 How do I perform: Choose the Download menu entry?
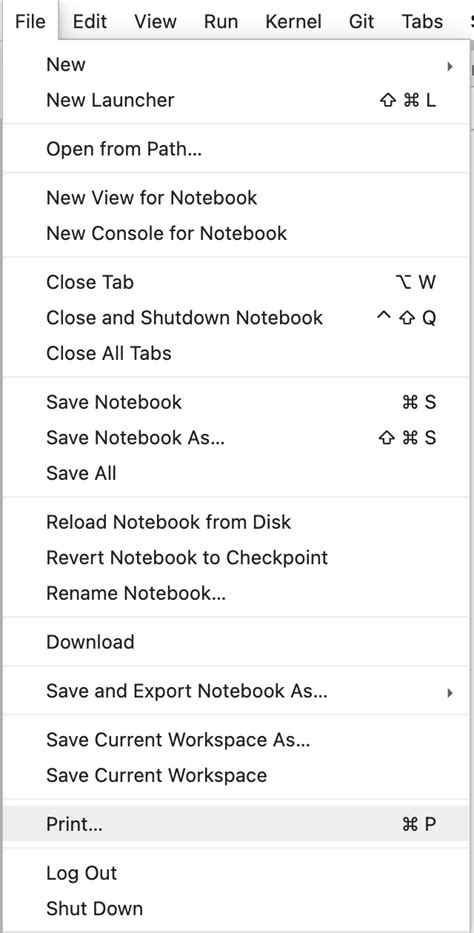pyautogui.click(x=236, y=642)
